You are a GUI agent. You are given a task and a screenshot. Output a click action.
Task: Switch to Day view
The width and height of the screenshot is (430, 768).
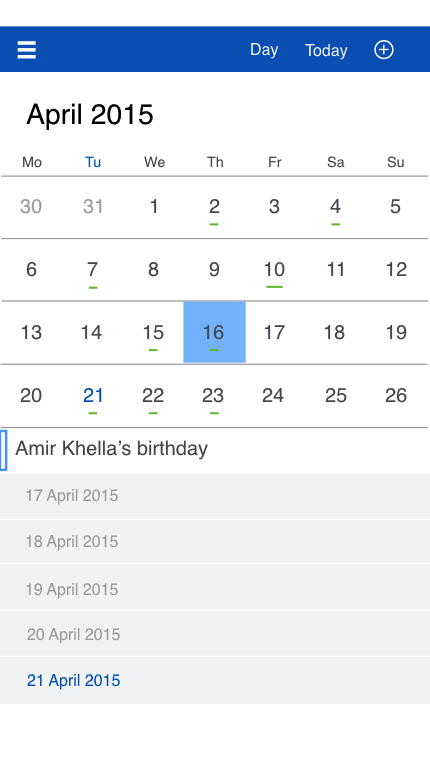[x=264, y=49]
